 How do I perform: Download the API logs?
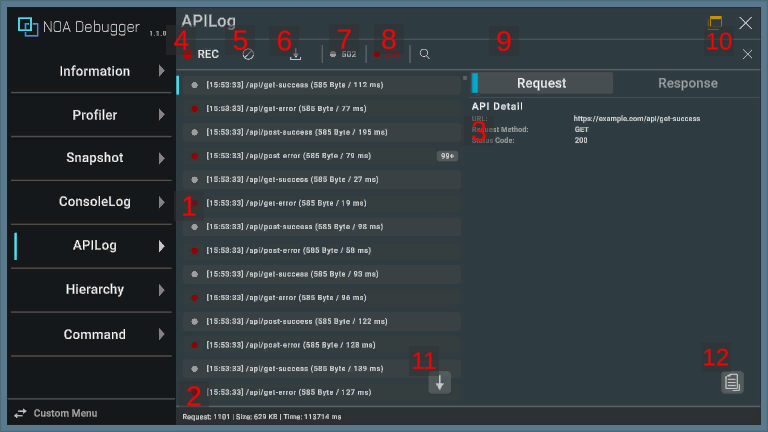pyautogui.click(x=295, y=54)
